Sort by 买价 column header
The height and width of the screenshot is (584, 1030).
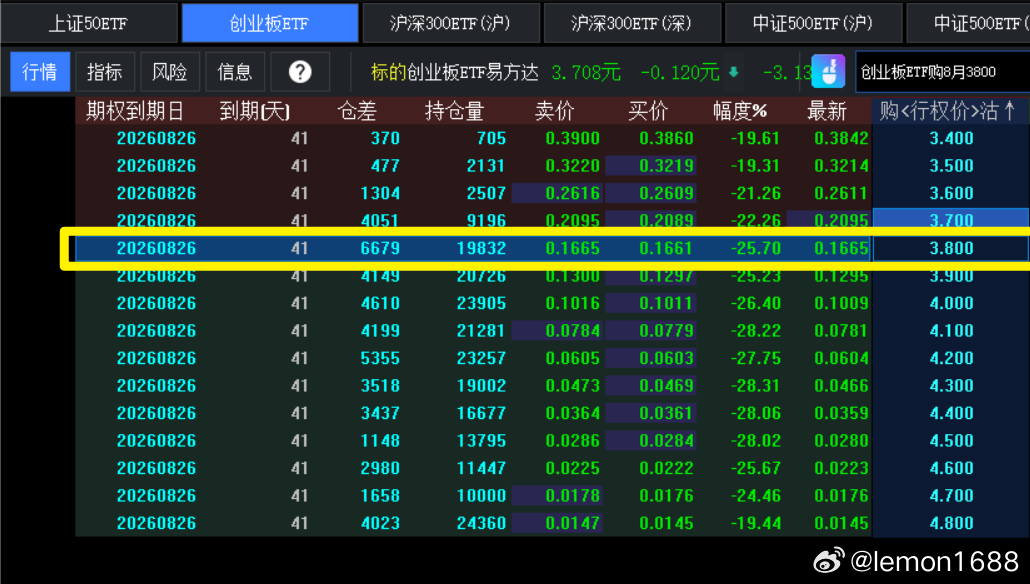[x=648, y=111]
